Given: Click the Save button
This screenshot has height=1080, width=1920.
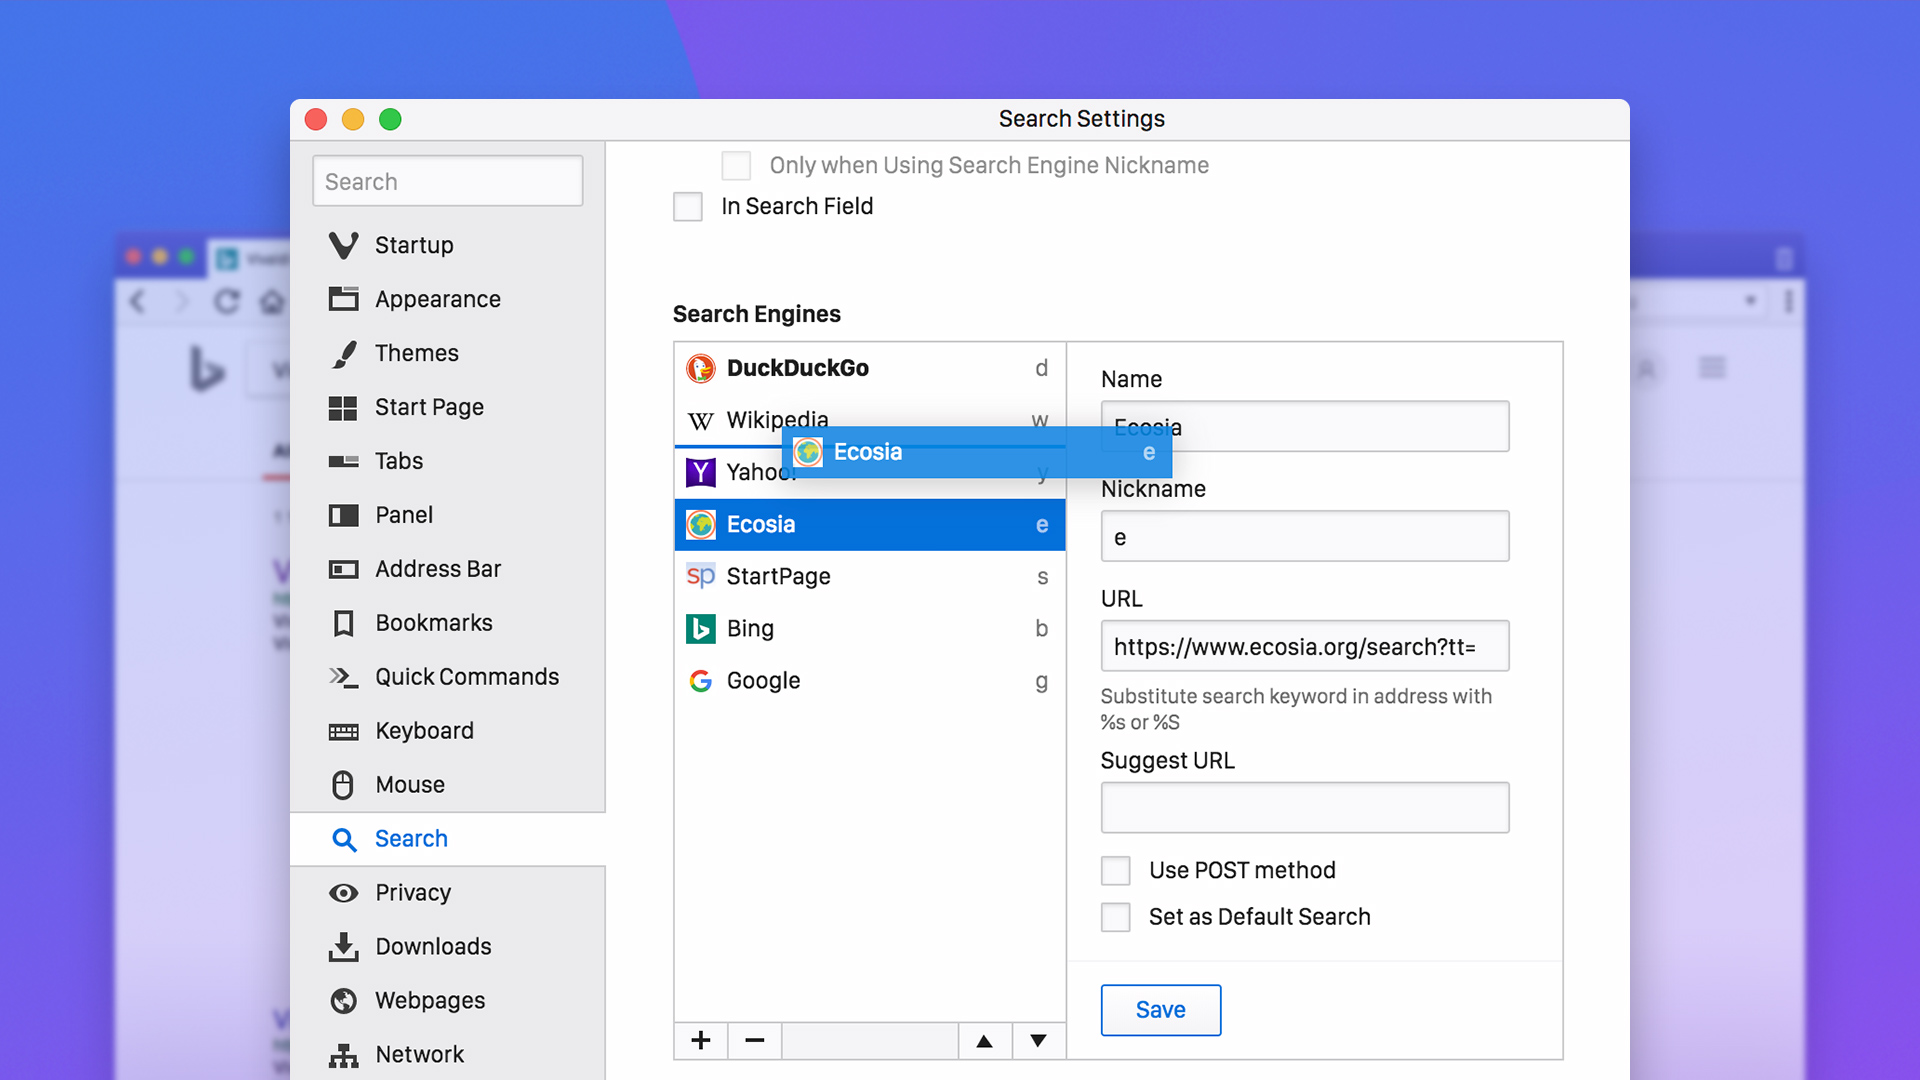Looking at the screenshot, I should 1160,1010.
